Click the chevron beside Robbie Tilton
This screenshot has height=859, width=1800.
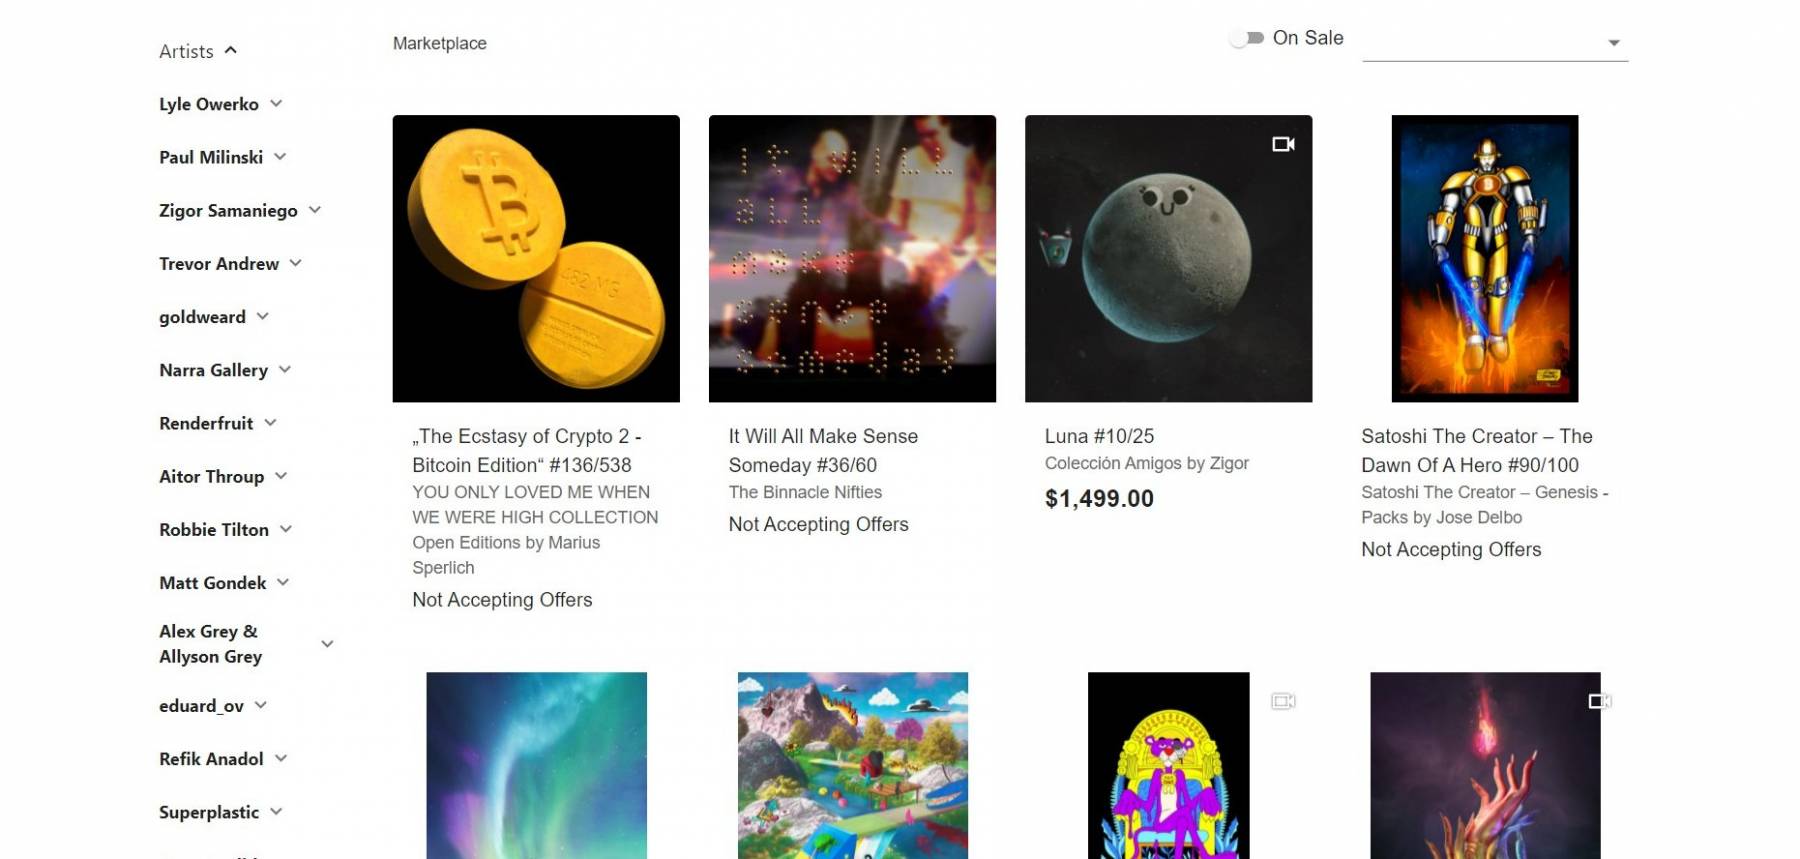(x=286, y=528)
